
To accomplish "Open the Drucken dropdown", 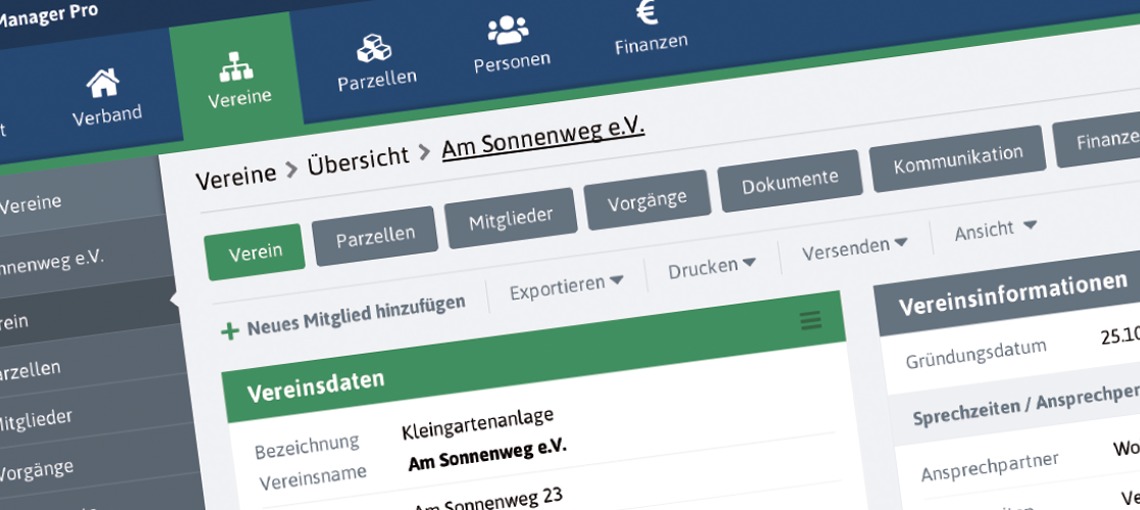I will pyautogui.click(x=712, y=268).
